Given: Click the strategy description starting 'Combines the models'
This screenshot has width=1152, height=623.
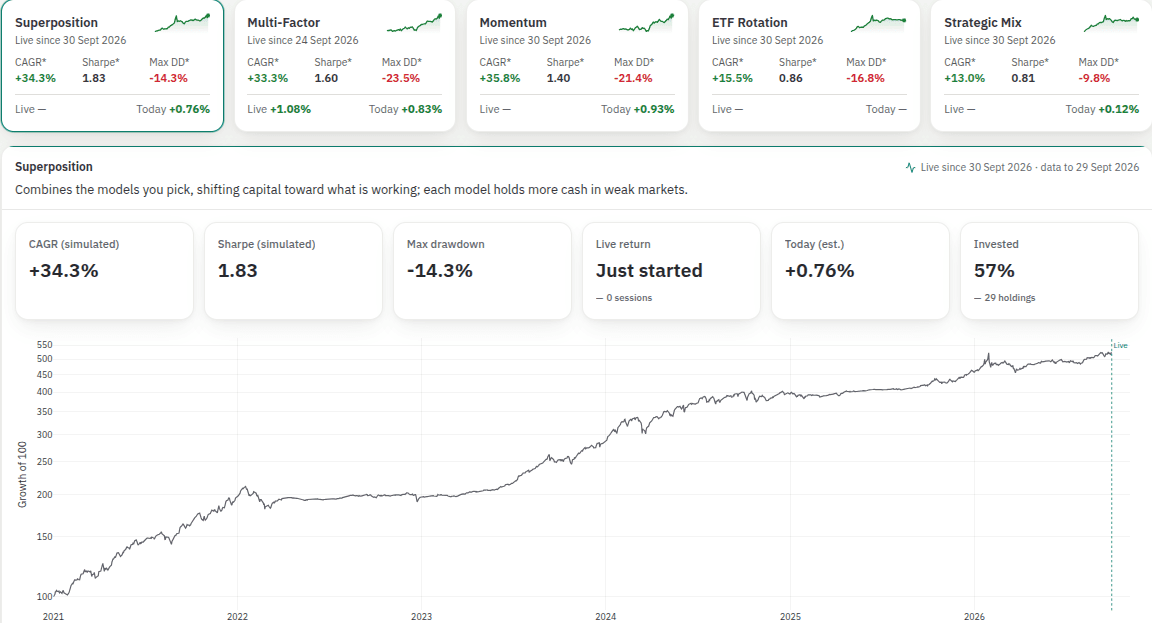Looking at the screenshot, I should tap(351, 190).
